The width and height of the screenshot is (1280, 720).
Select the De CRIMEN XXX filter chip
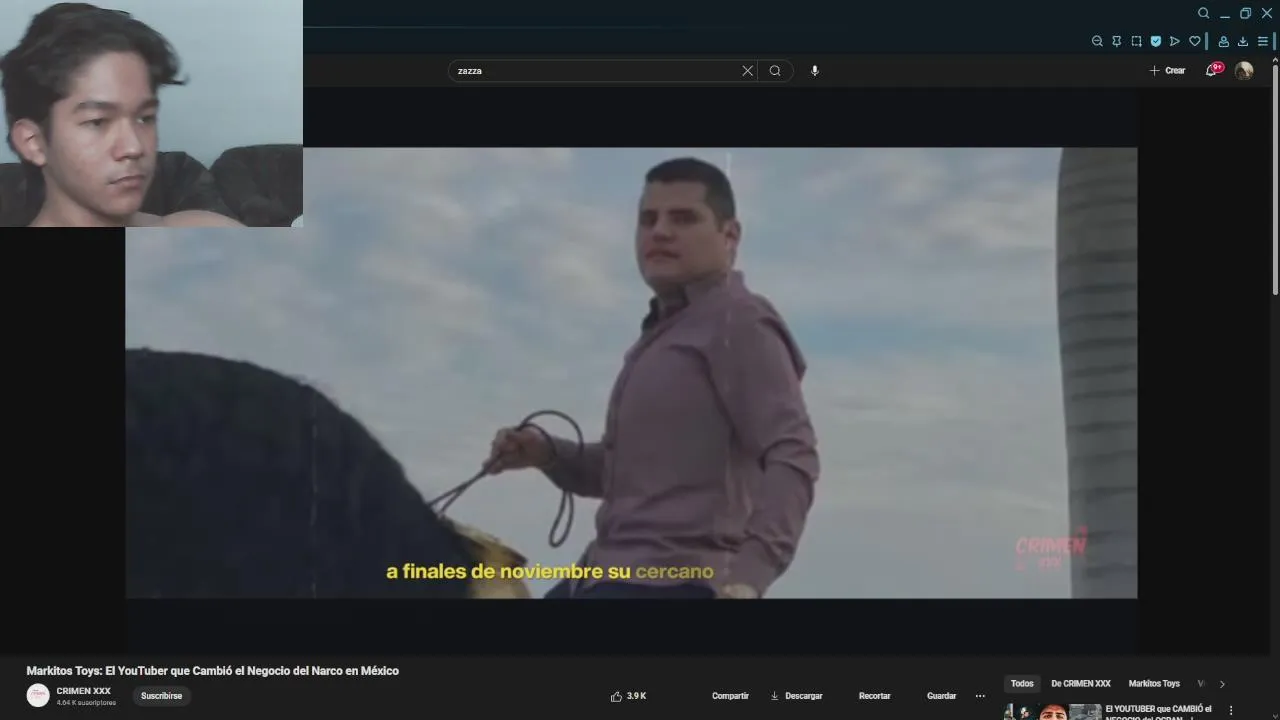1081,684
